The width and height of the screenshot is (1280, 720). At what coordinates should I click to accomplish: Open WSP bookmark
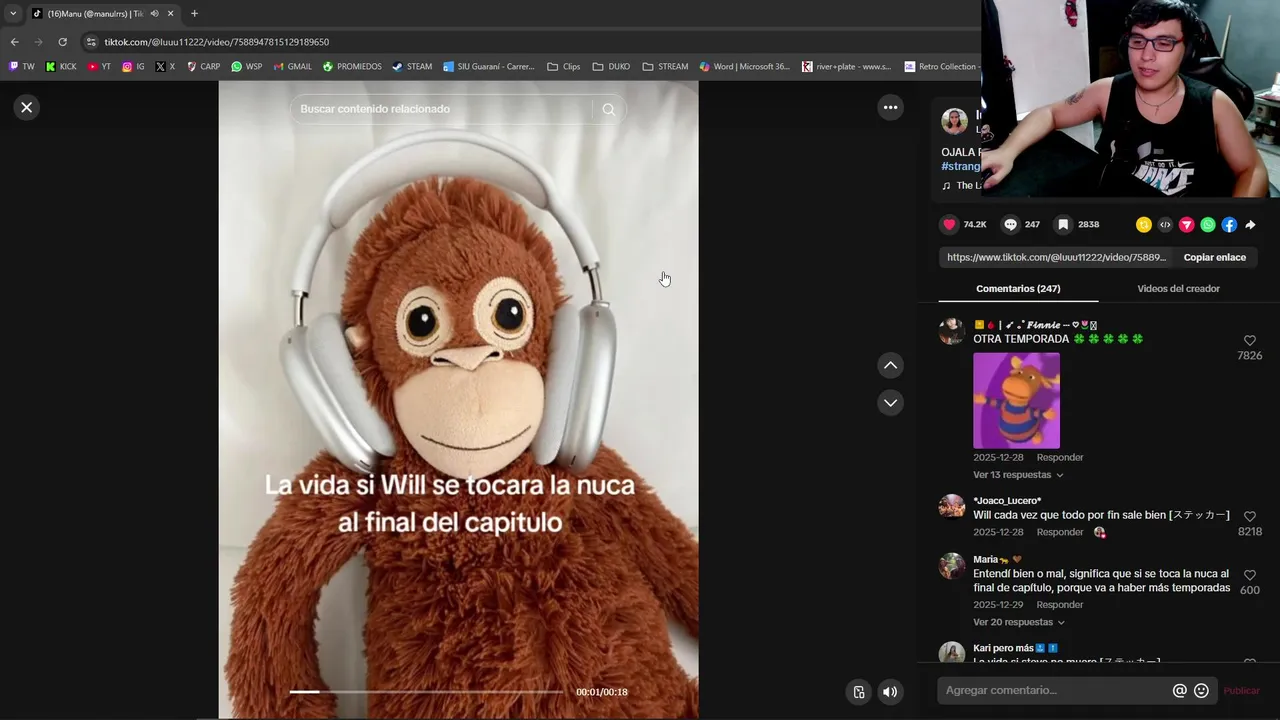(246, 67)
